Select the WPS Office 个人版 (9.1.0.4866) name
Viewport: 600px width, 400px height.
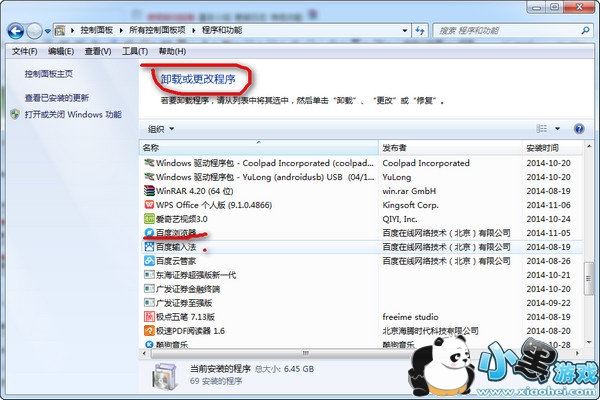[x=214, y=205]
